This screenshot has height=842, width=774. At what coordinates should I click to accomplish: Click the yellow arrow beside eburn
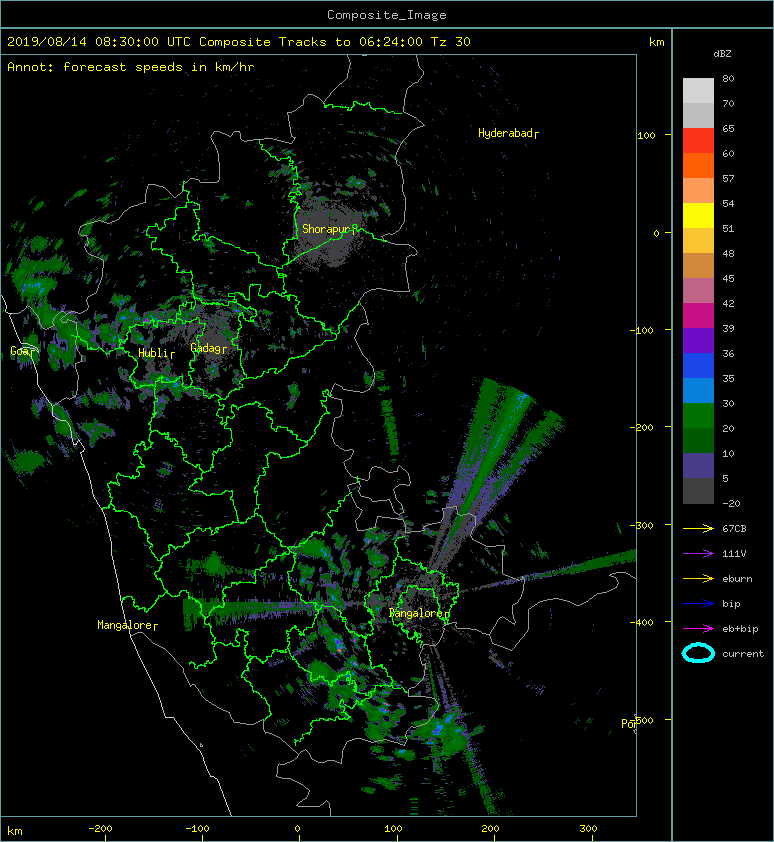click(x=698, y=579)
